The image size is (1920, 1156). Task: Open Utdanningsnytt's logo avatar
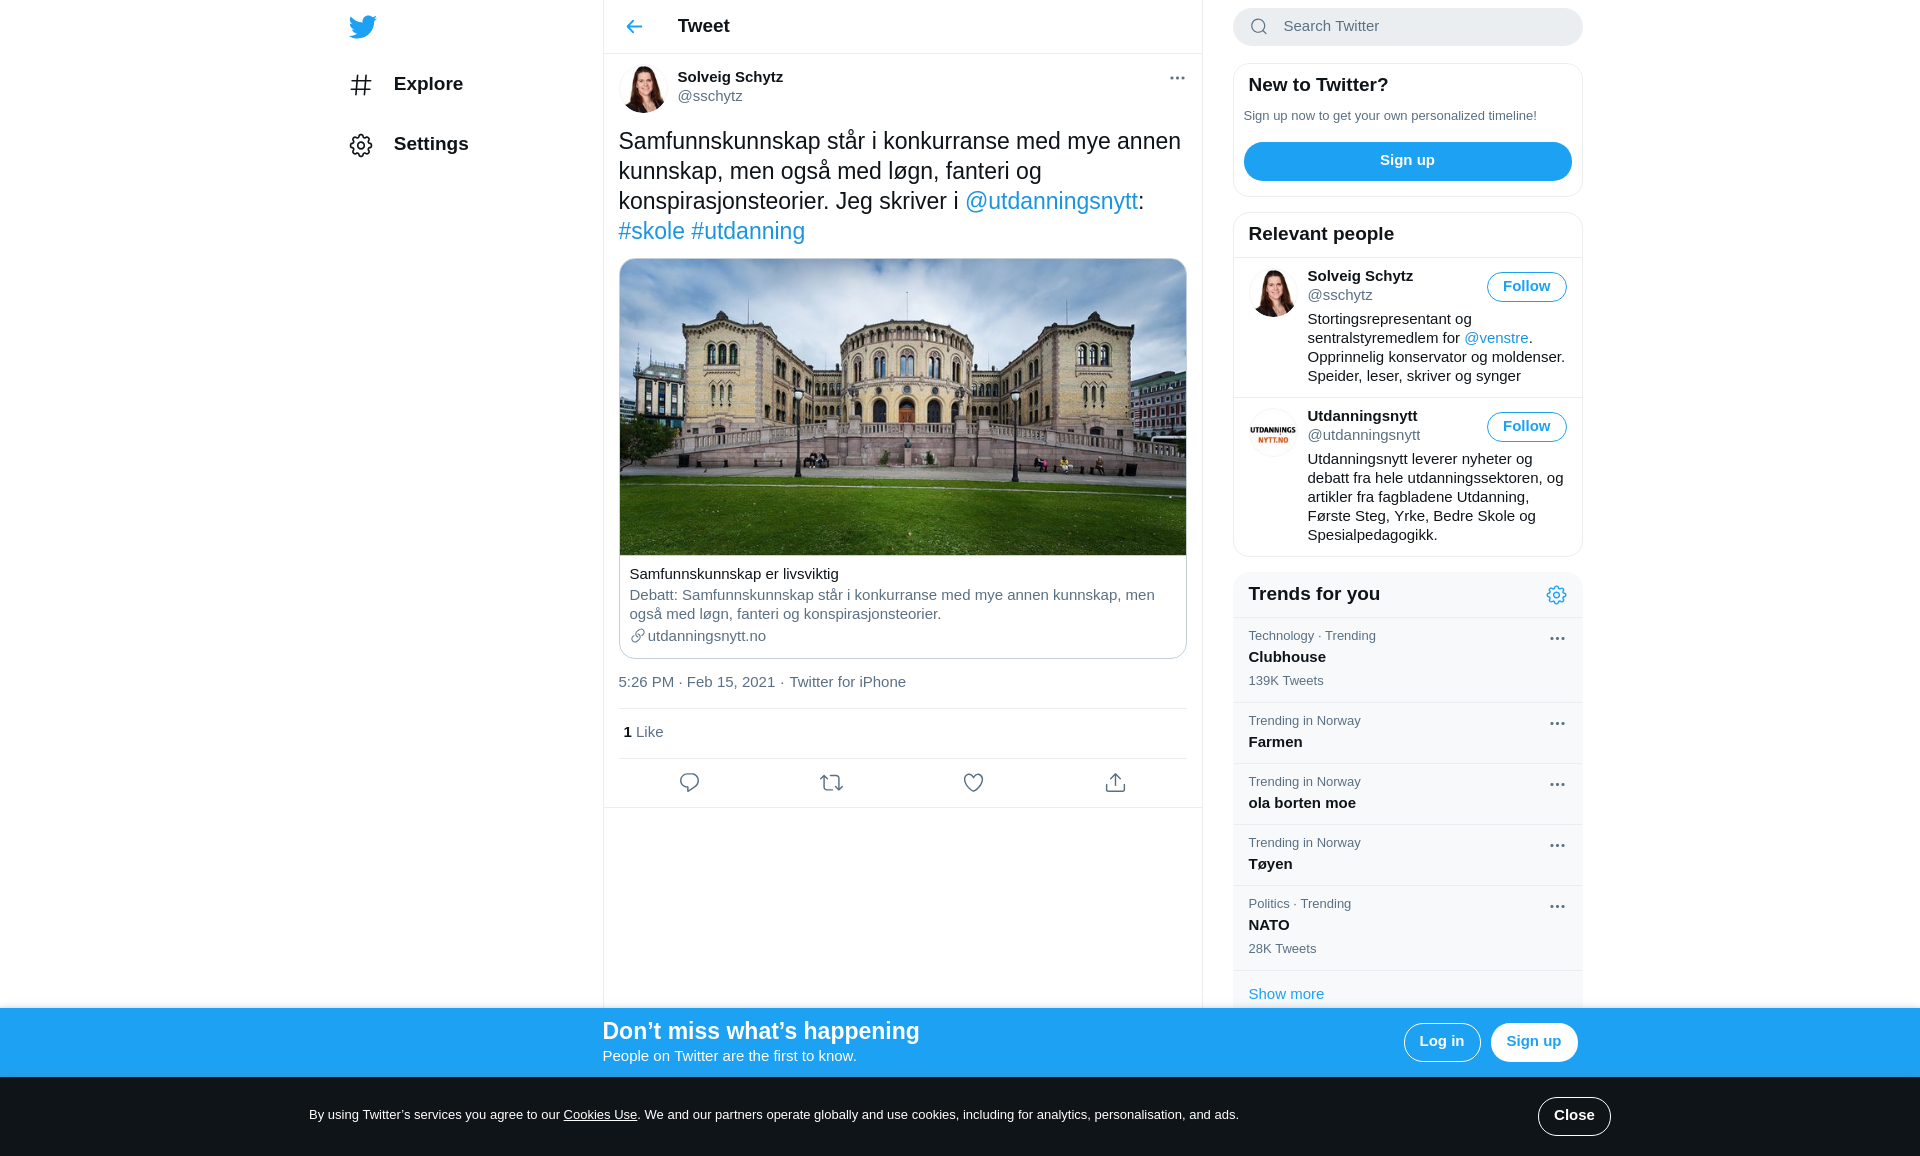point(1273,433)
